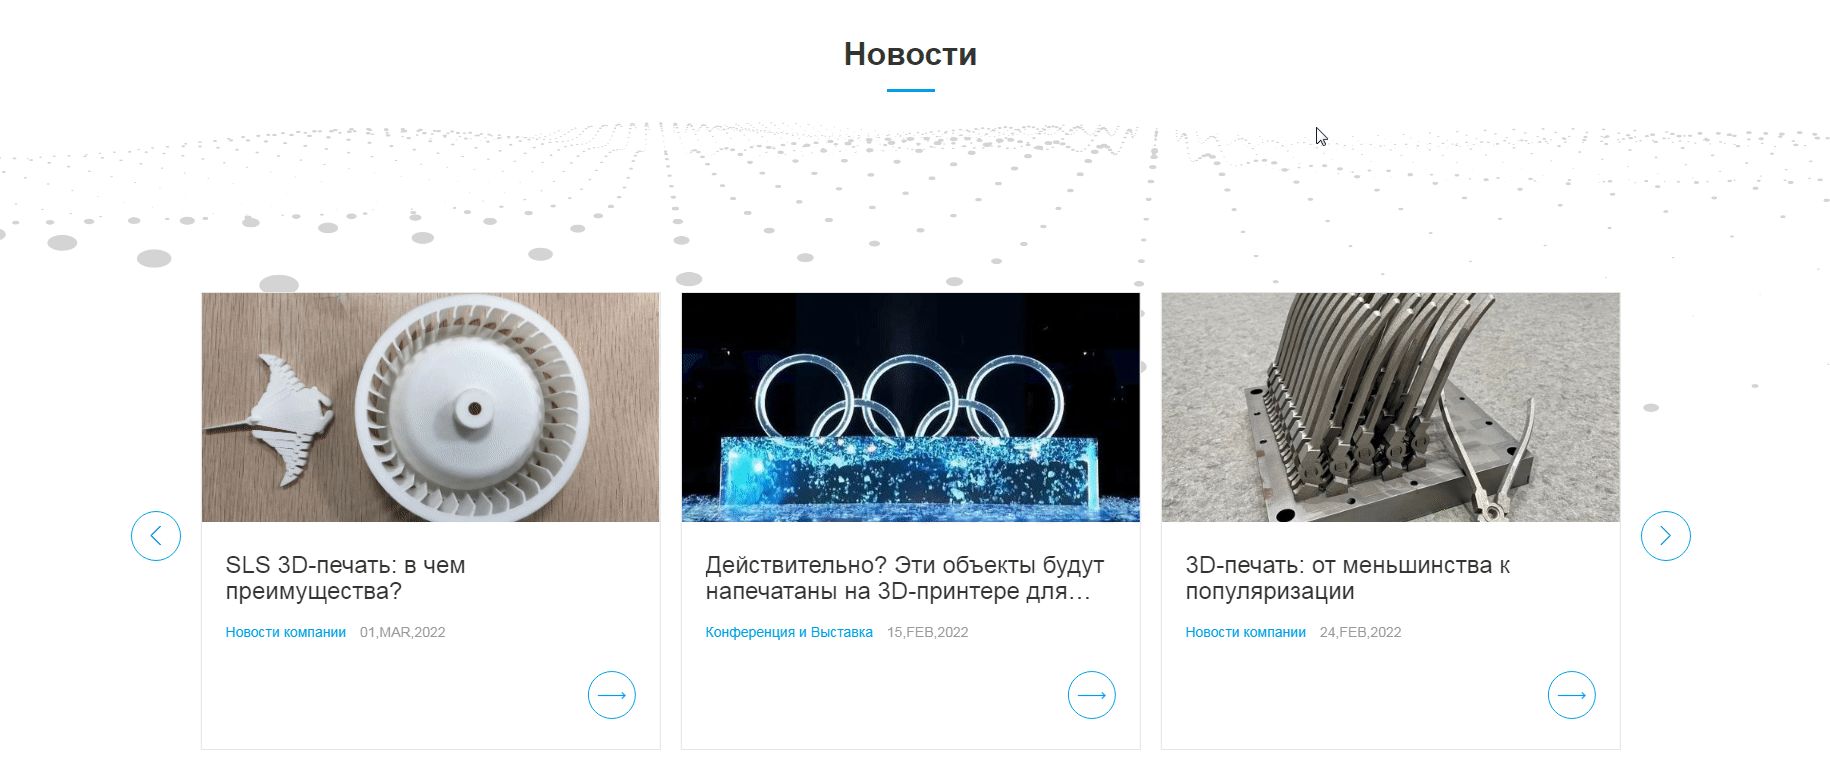
Task: Open the Olympic rings image
Action: point(910,407)
